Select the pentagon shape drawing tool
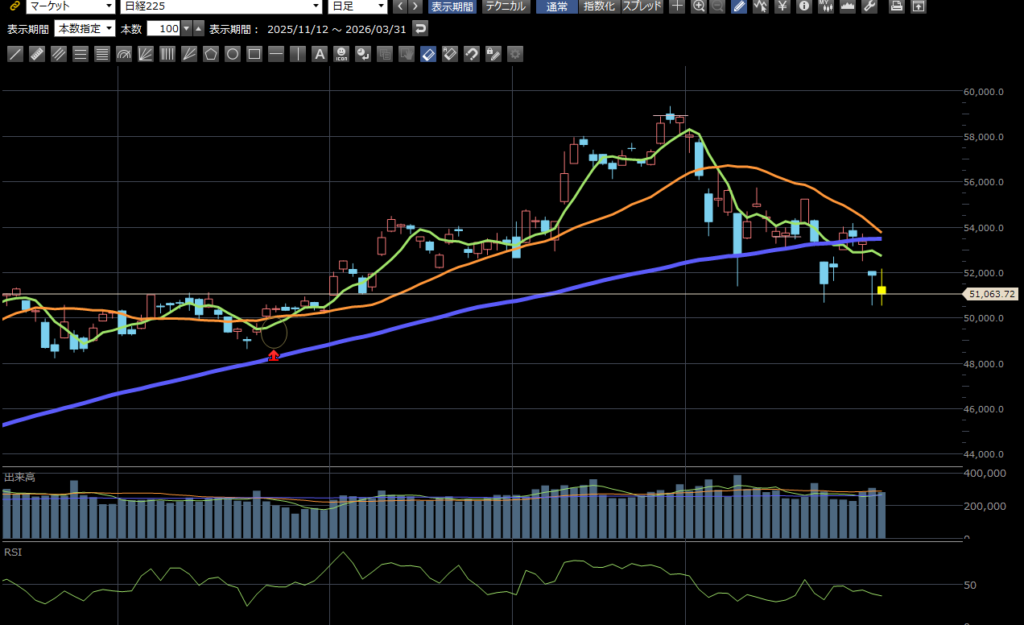The width and height of the screenshot is (1024, 625). [210, 53]
